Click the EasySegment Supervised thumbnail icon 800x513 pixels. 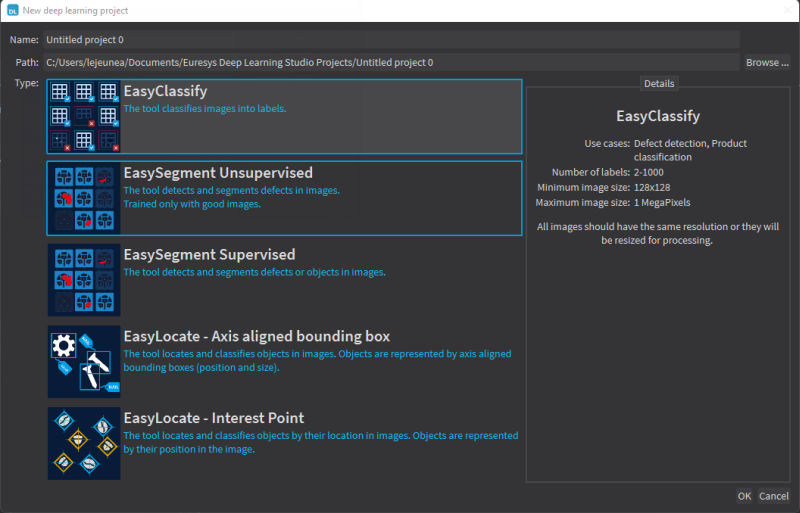[84, 280]
